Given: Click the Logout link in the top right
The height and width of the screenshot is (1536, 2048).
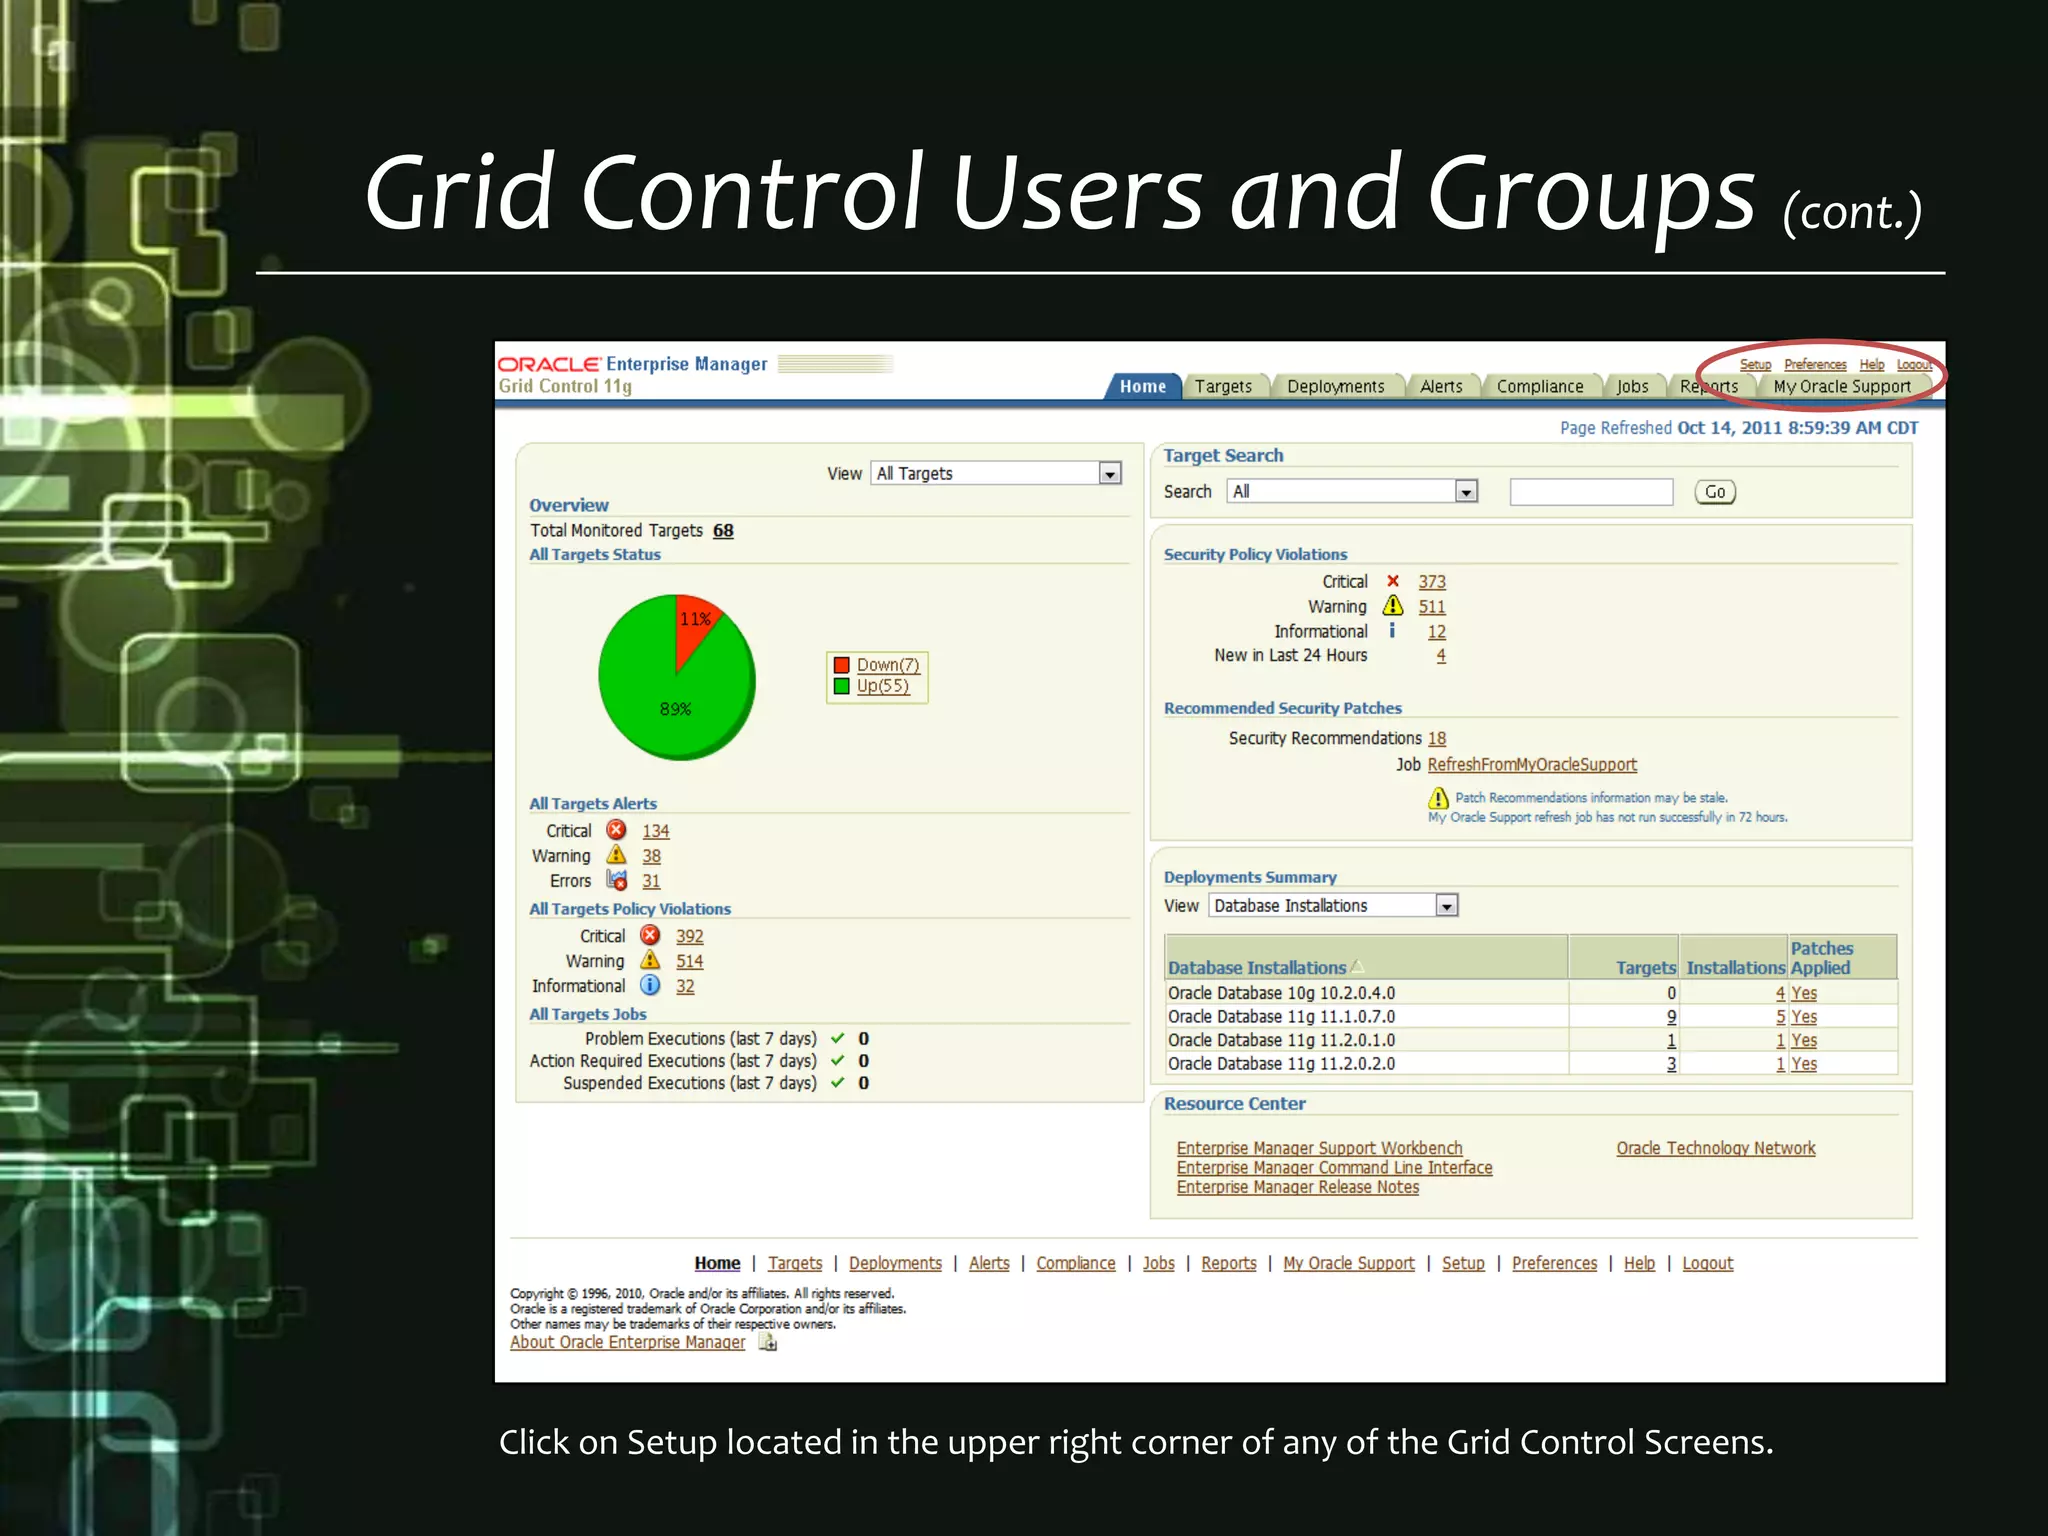Looking at the screenshot, I should (x=1914, y=365).
